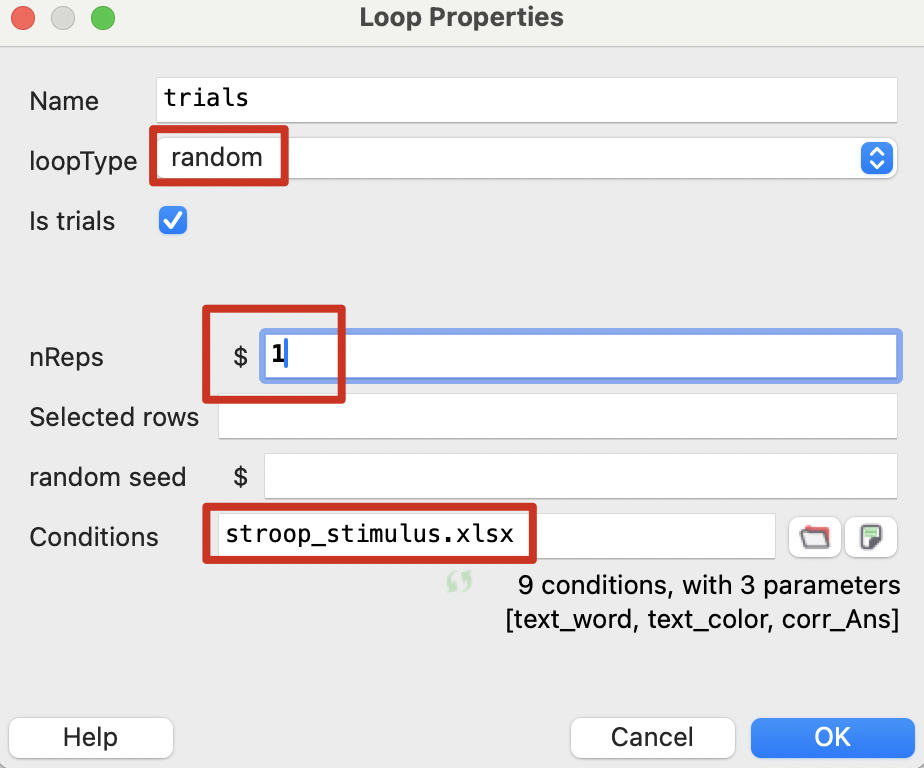Click the faded green refresh conditions icon
The image size is (924, 768).
(459, 583)
